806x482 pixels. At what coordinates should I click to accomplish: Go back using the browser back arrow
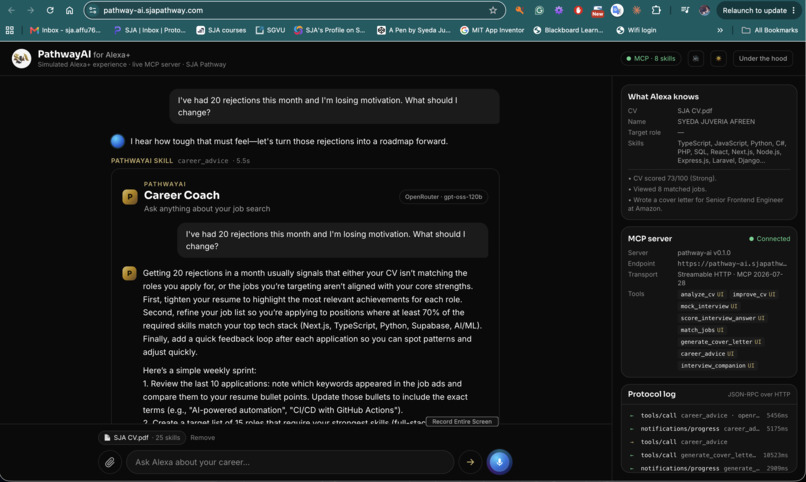click(11, 10)
